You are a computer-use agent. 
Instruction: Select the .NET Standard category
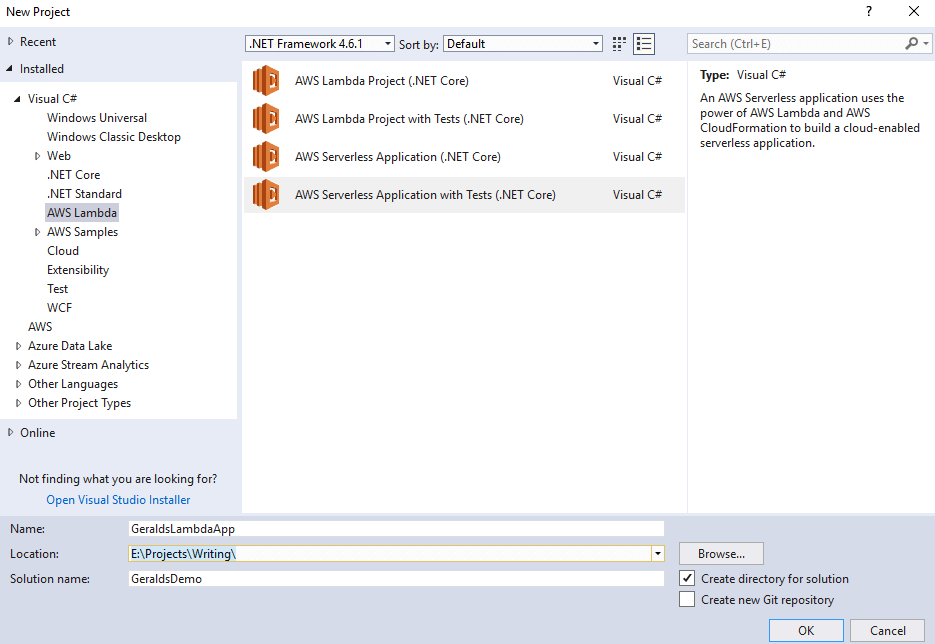pyautogui.click(x=84, y=194)
